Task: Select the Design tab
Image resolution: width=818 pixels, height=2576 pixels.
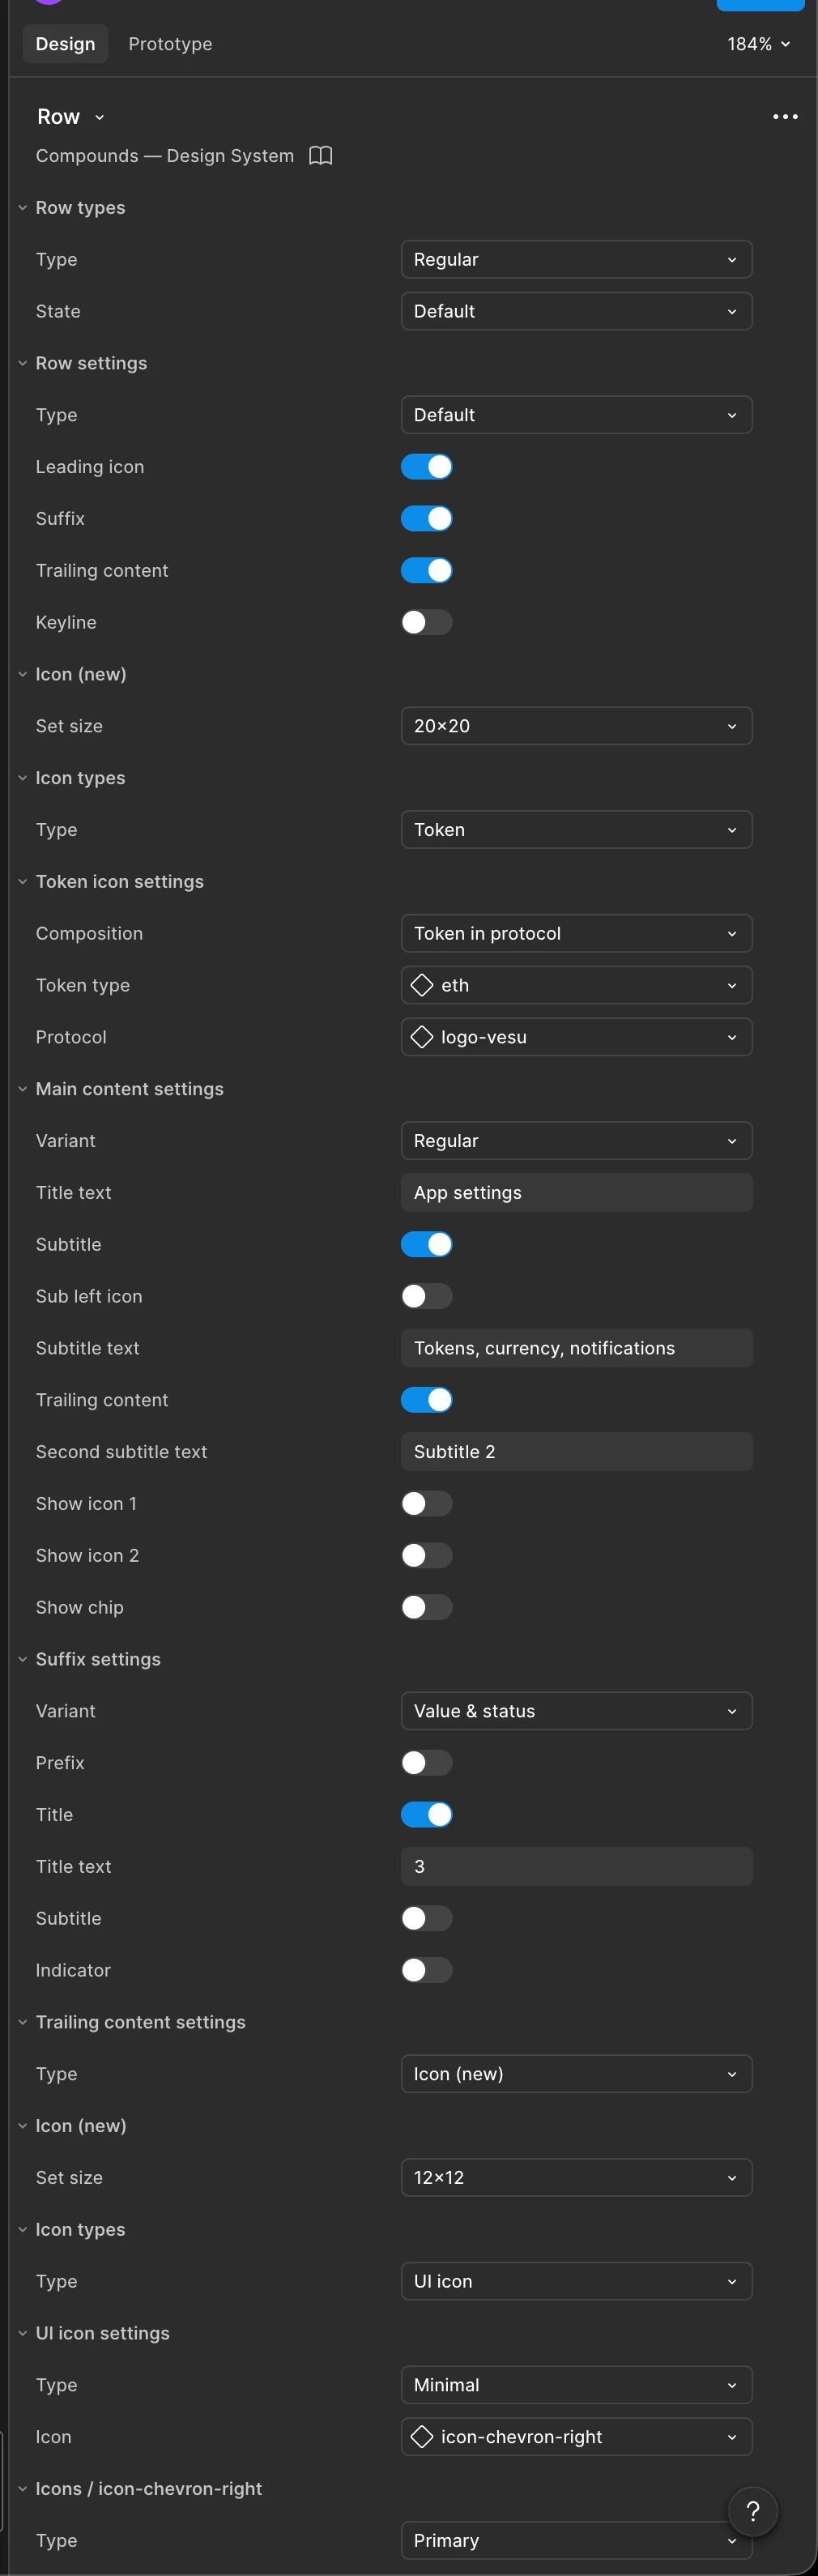Action: [x=65, y=44]
